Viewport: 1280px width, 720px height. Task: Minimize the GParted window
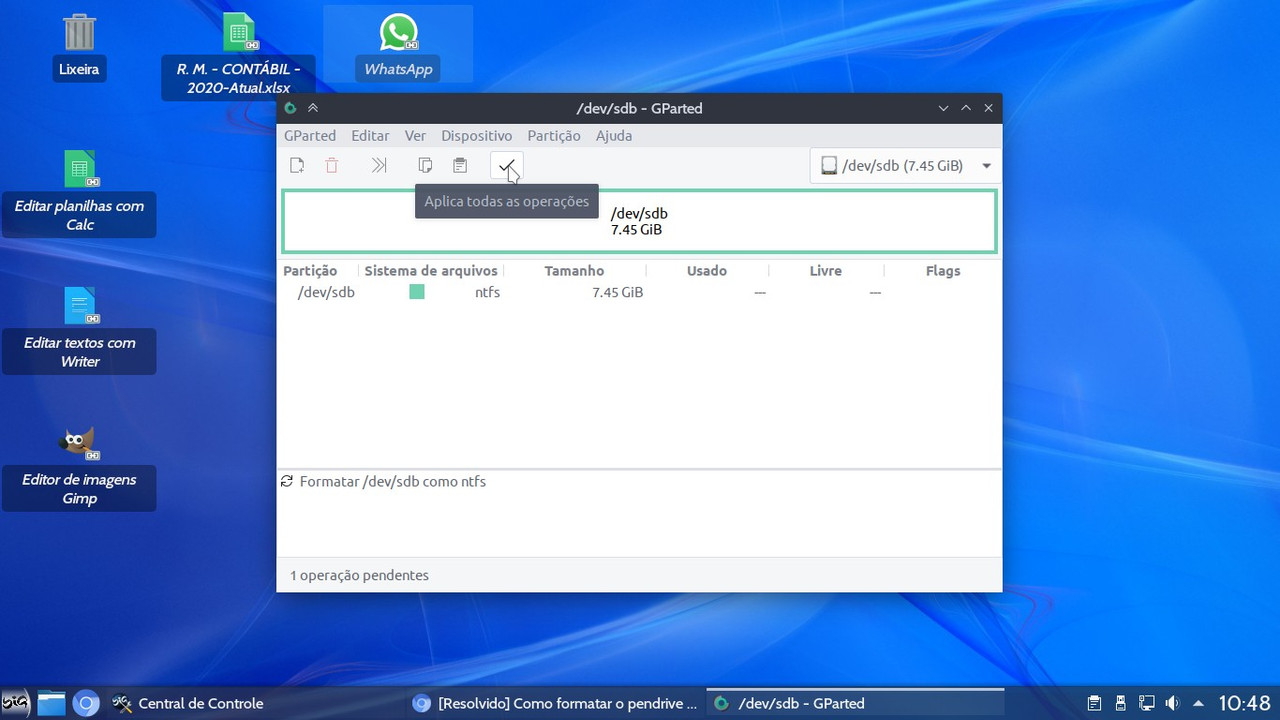(x=943, y=108)
